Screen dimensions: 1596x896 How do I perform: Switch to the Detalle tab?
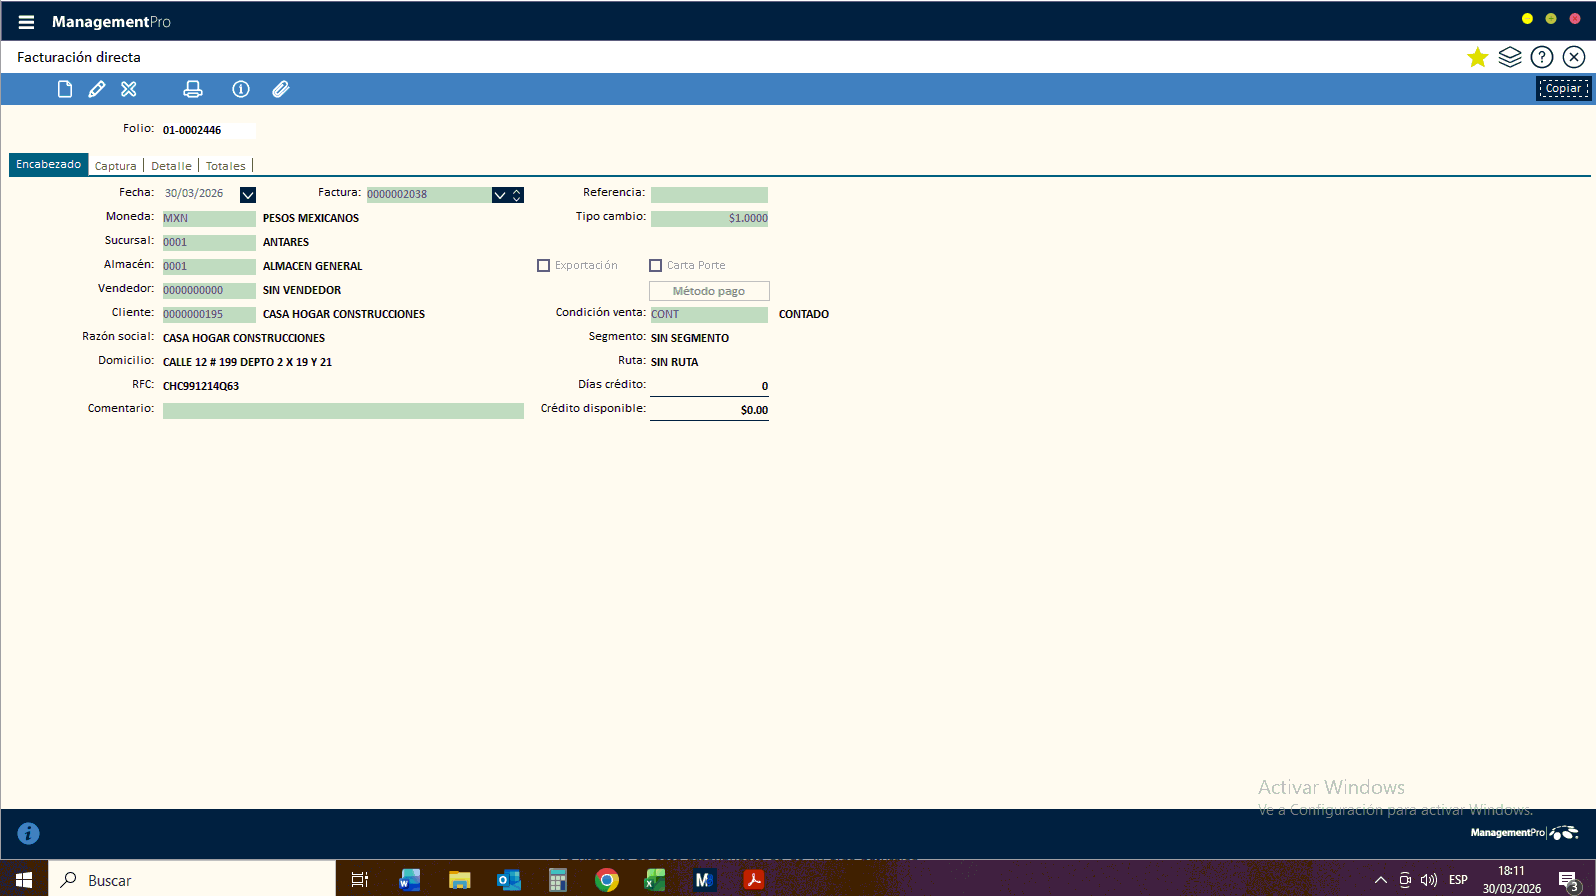[171, 166]
